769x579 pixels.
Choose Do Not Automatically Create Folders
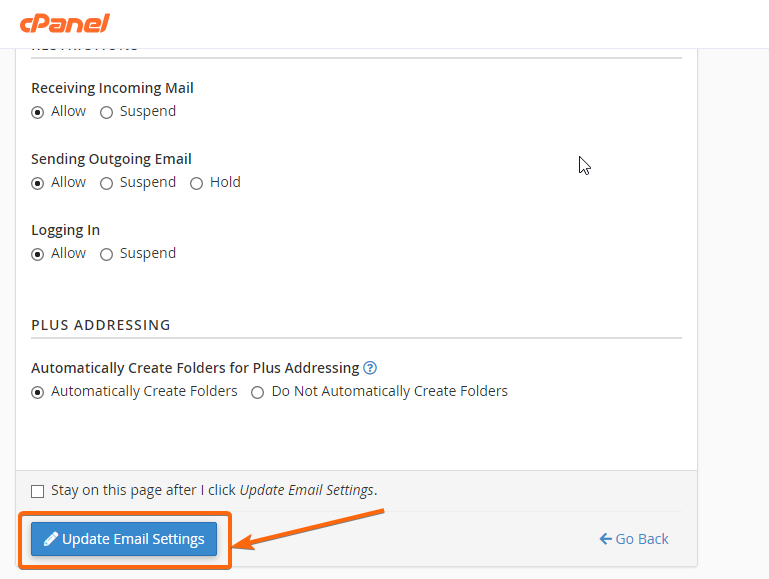pyautogui.click(x=257, y=392)
